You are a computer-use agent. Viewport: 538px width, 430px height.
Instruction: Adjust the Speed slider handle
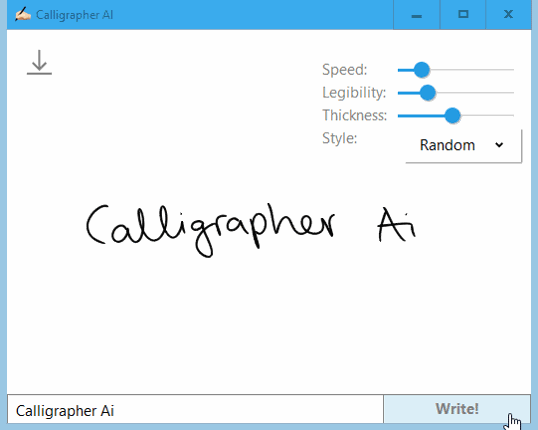point(422,70)
